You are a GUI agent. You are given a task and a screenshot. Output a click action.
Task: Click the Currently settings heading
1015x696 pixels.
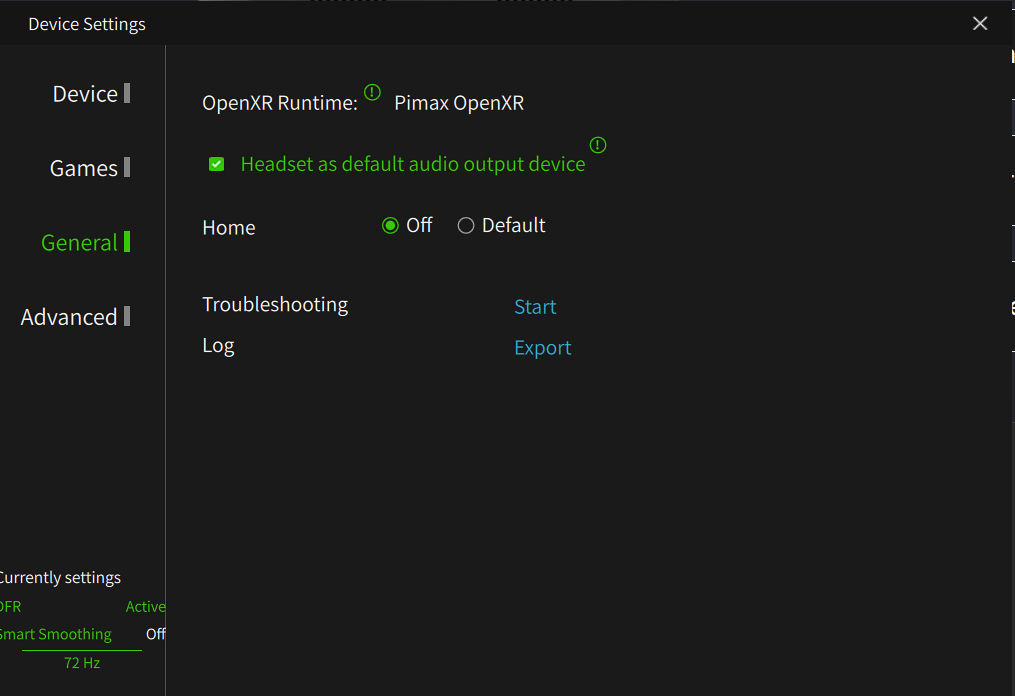click(60, 578)
